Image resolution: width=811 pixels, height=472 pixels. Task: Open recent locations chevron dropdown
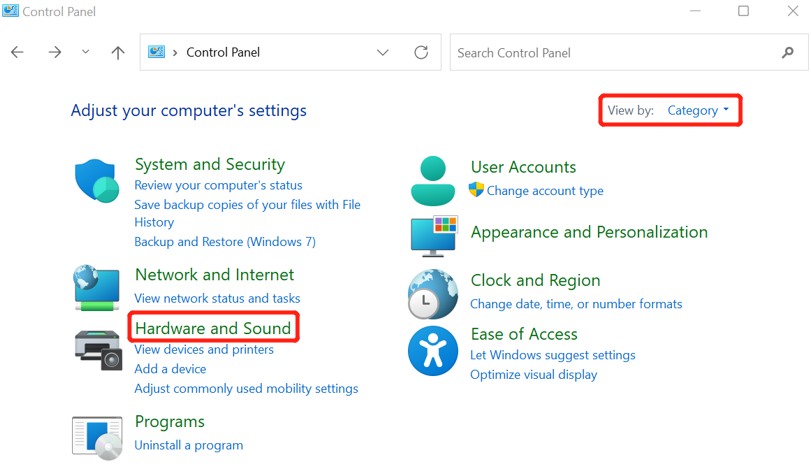[x=85, y=53]
